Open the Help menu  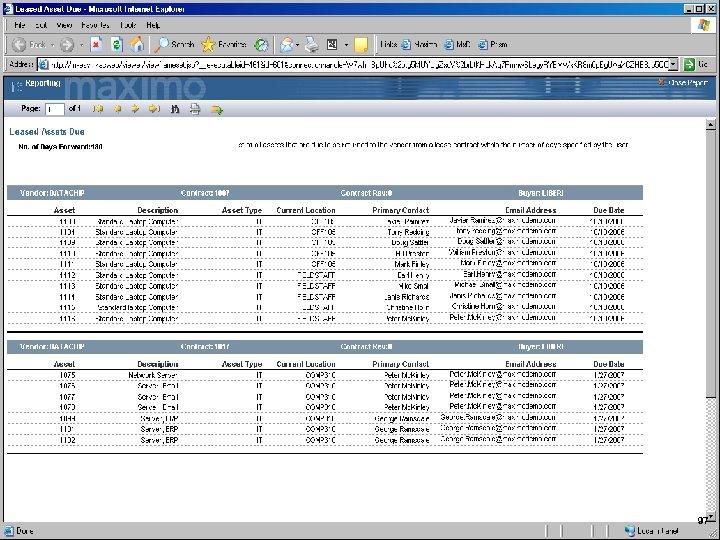tap(153, 25)
